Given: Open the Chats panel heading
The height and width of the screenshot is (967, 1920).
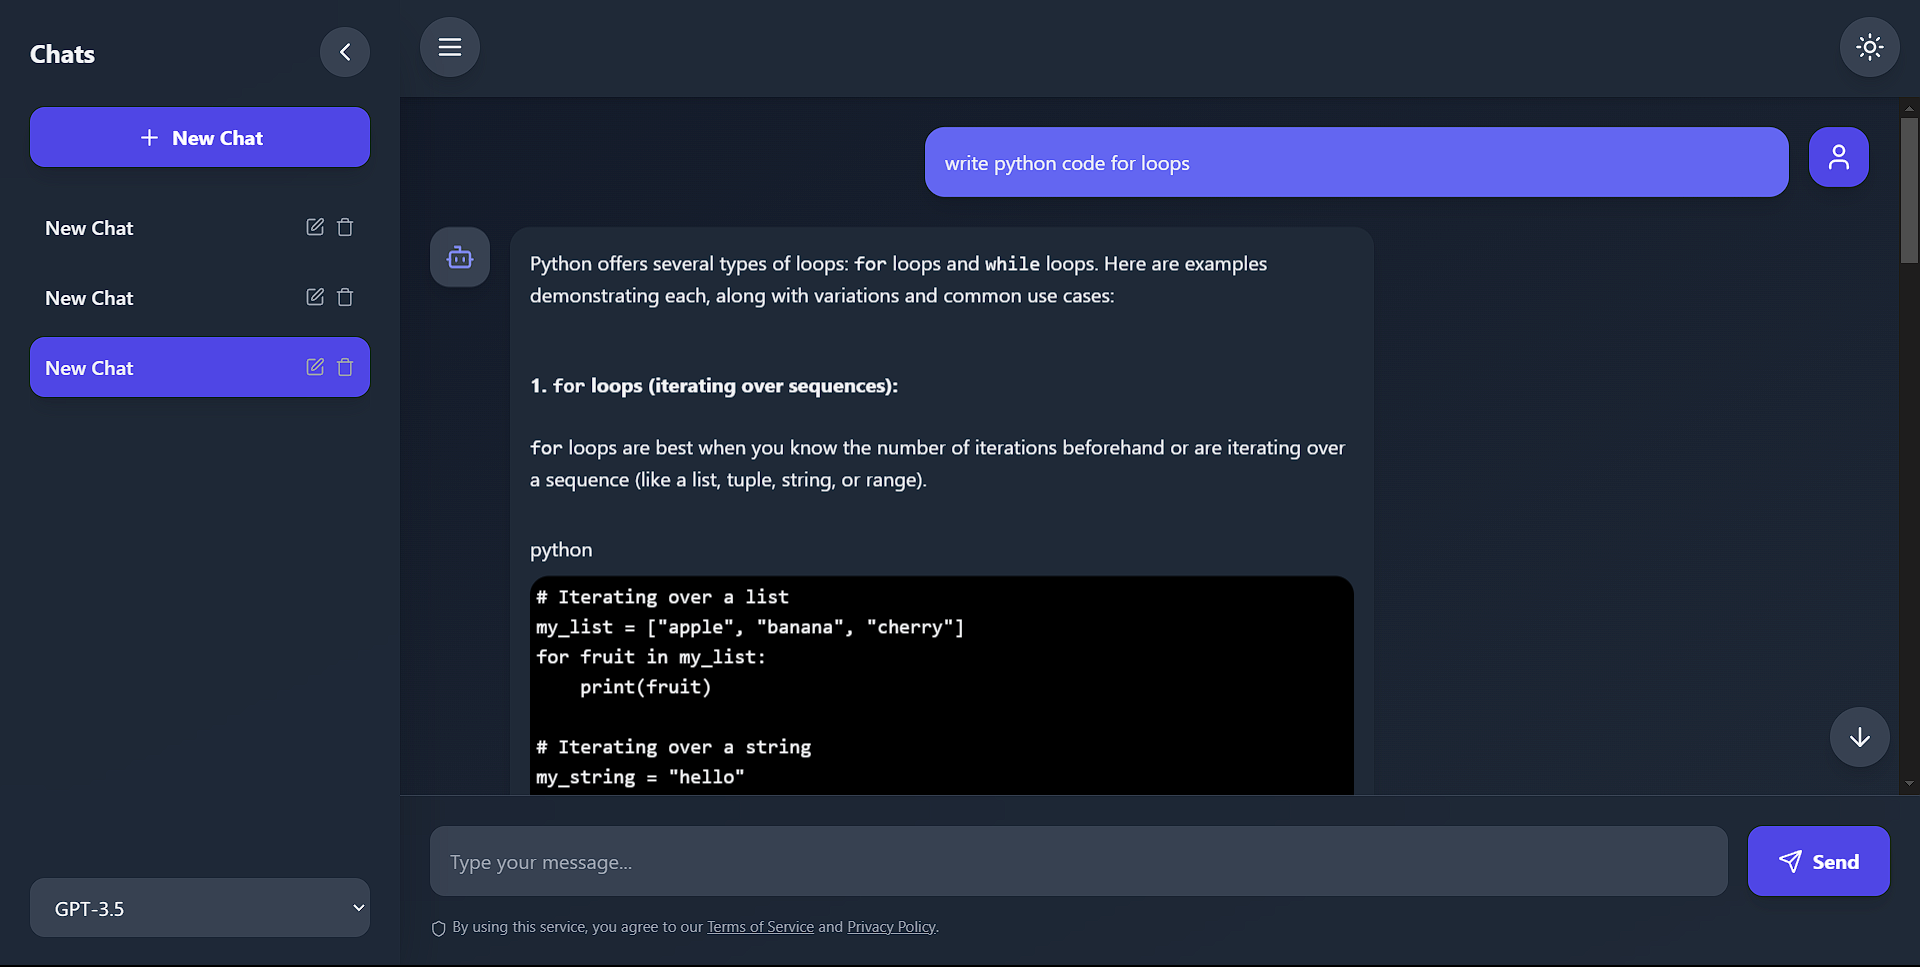Looking at the screenshot, I should click(x=62, y=53).
